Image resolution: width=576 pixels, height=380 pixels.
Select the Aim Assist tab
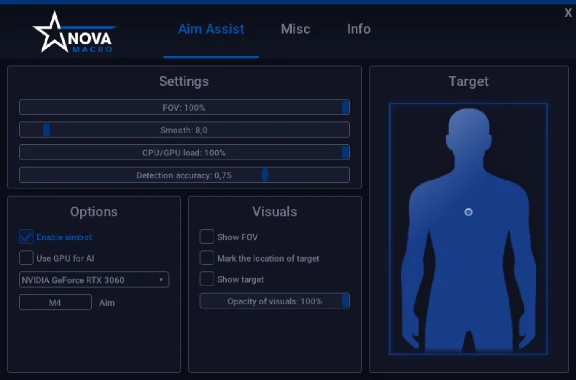pos(211,29)
